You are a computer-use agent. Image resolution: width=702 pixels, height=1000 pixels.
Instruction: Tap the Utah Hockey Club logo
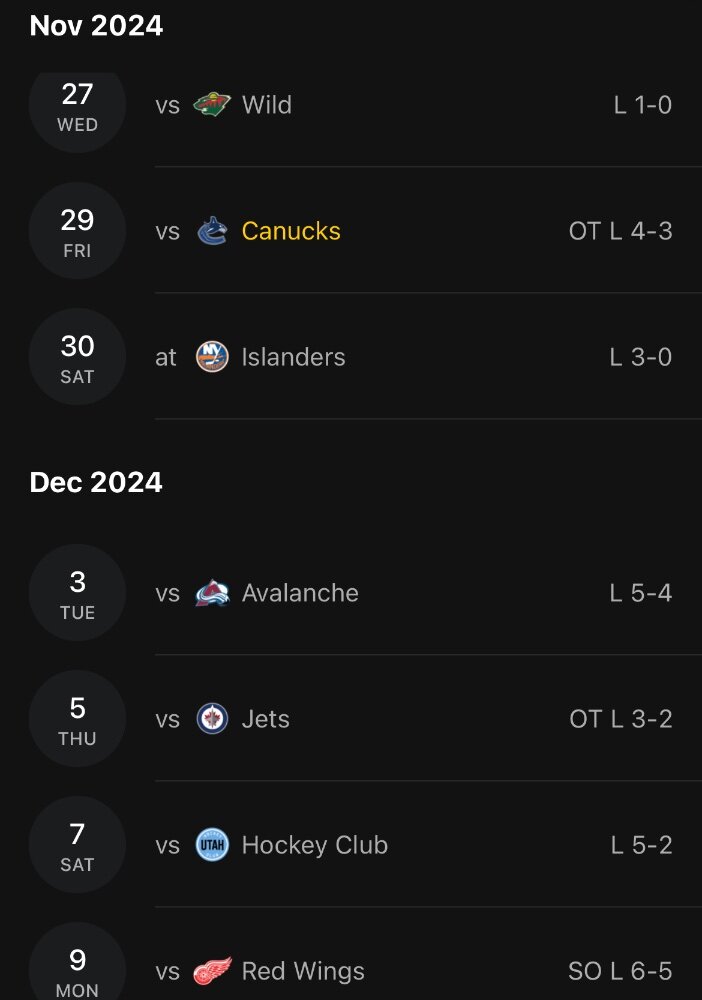(212, 845)
